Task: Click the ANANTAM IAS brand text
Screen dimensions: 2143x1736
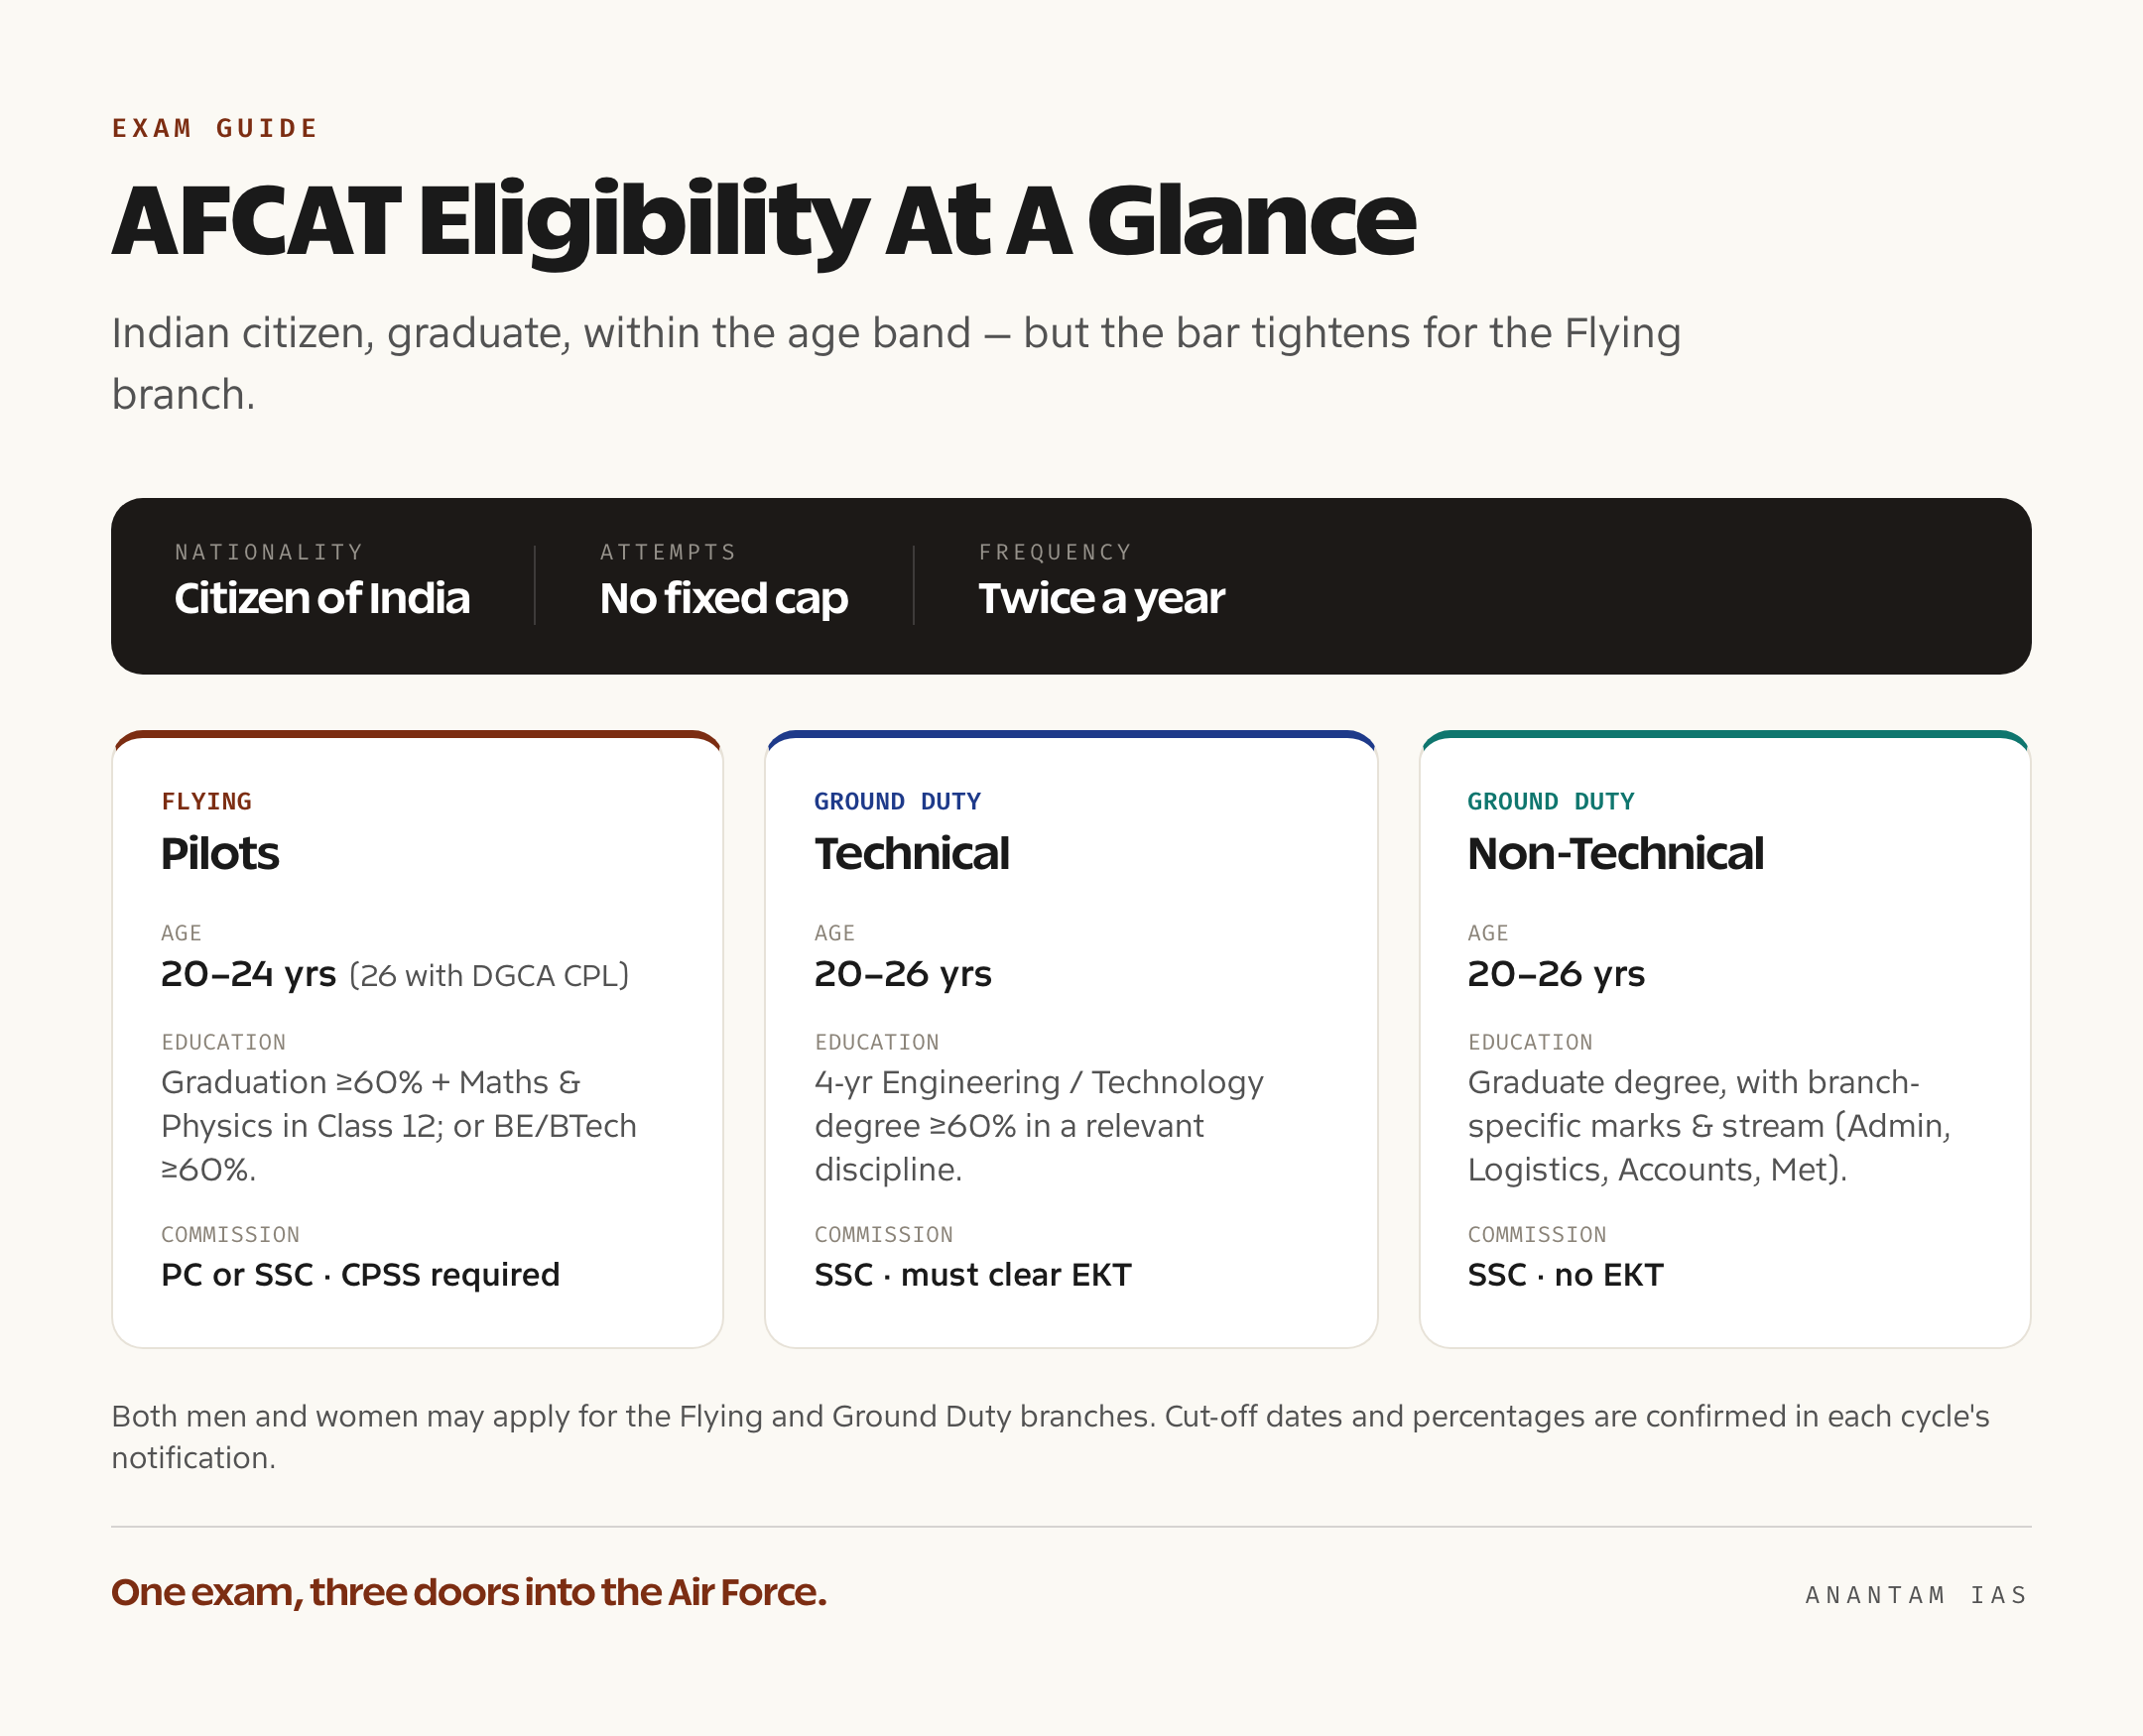Action: (1917, 1595)
